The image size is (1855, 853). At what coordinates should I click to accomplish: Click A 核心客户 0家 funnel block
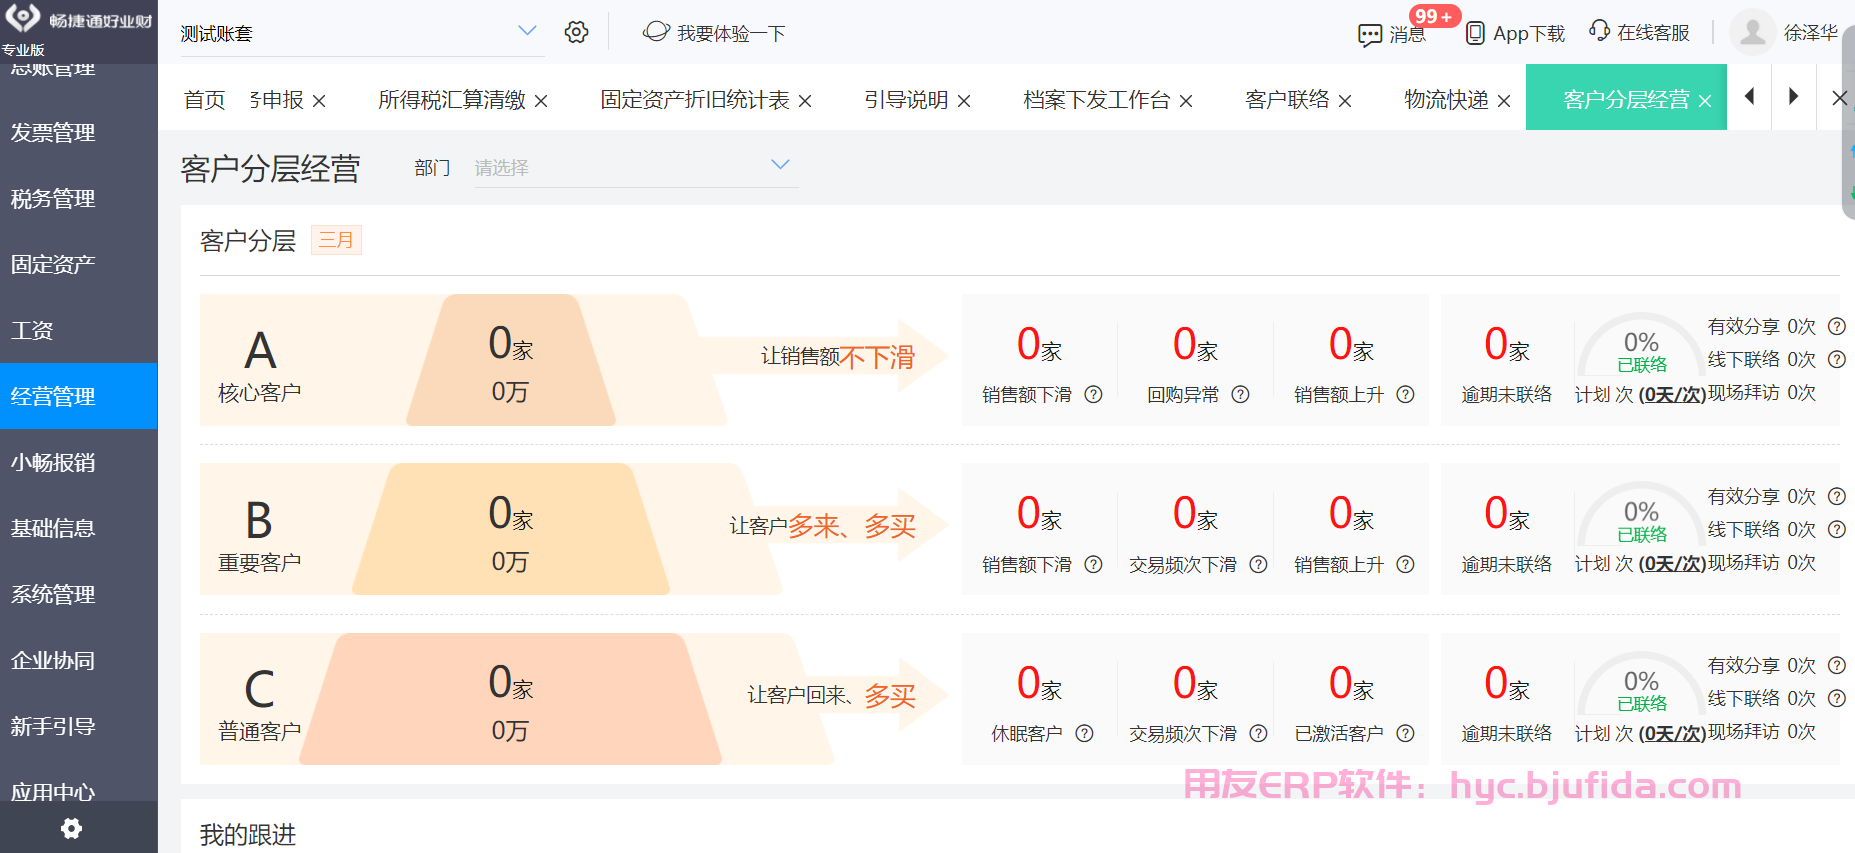[x=510, y=360]
